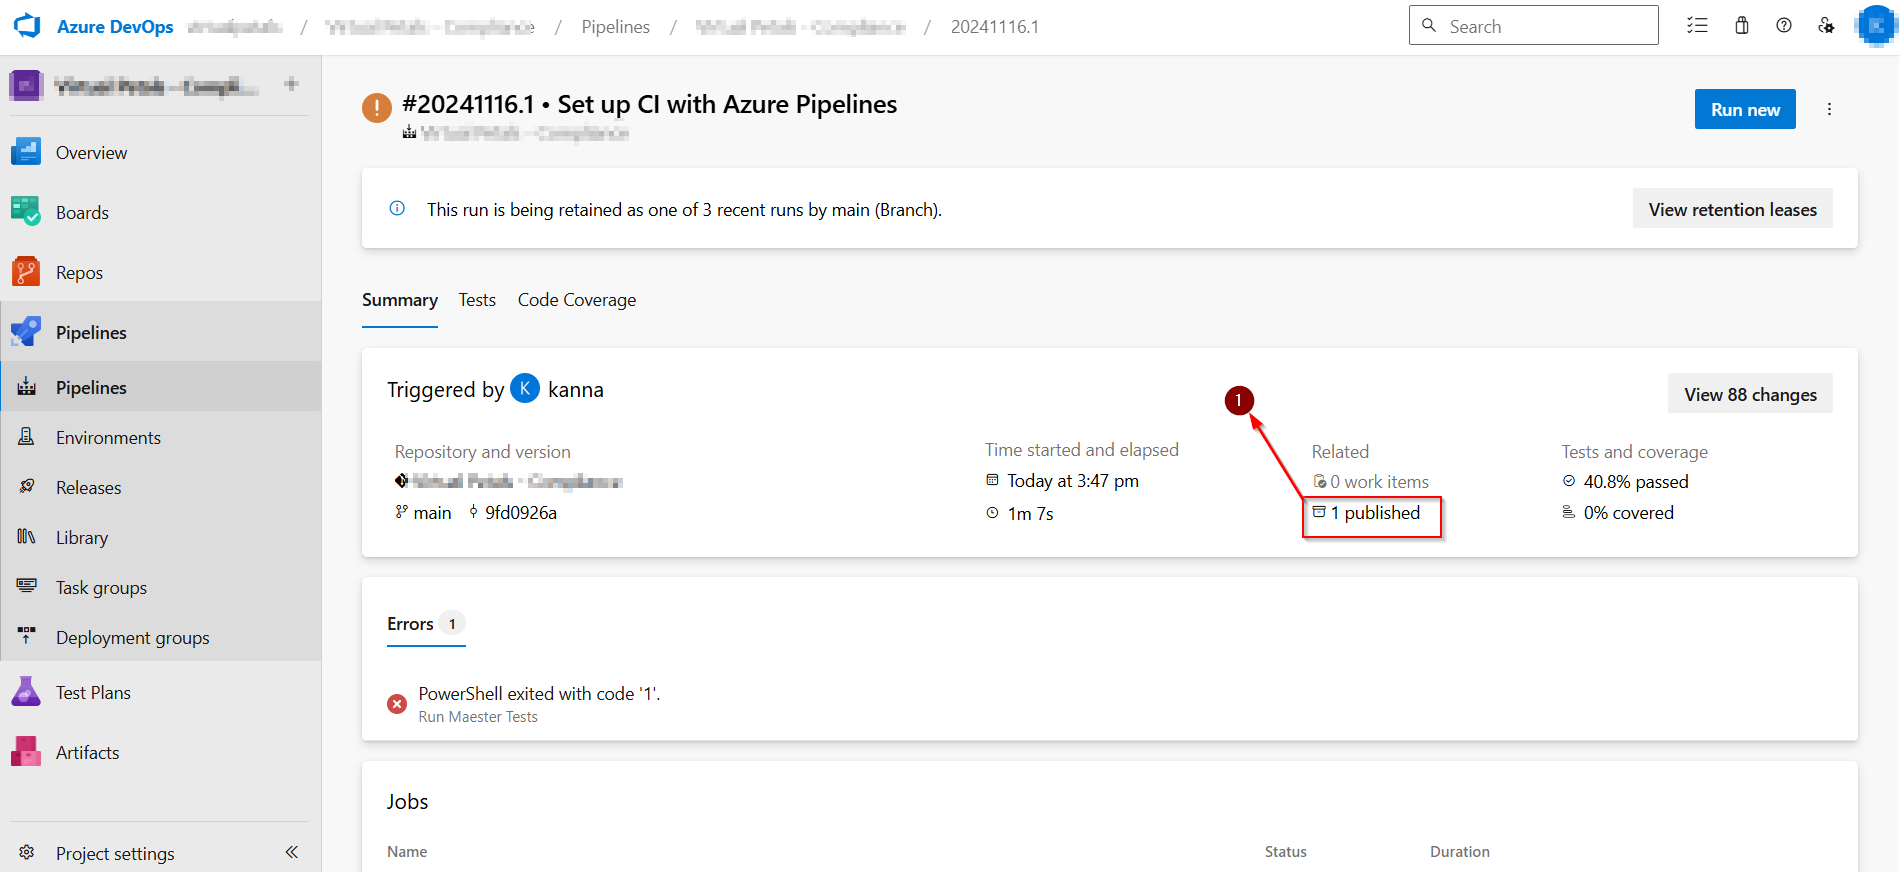Screen dimensions: 1900x872
Task: Open the Help question mark icon
Action: point(1784,26)
